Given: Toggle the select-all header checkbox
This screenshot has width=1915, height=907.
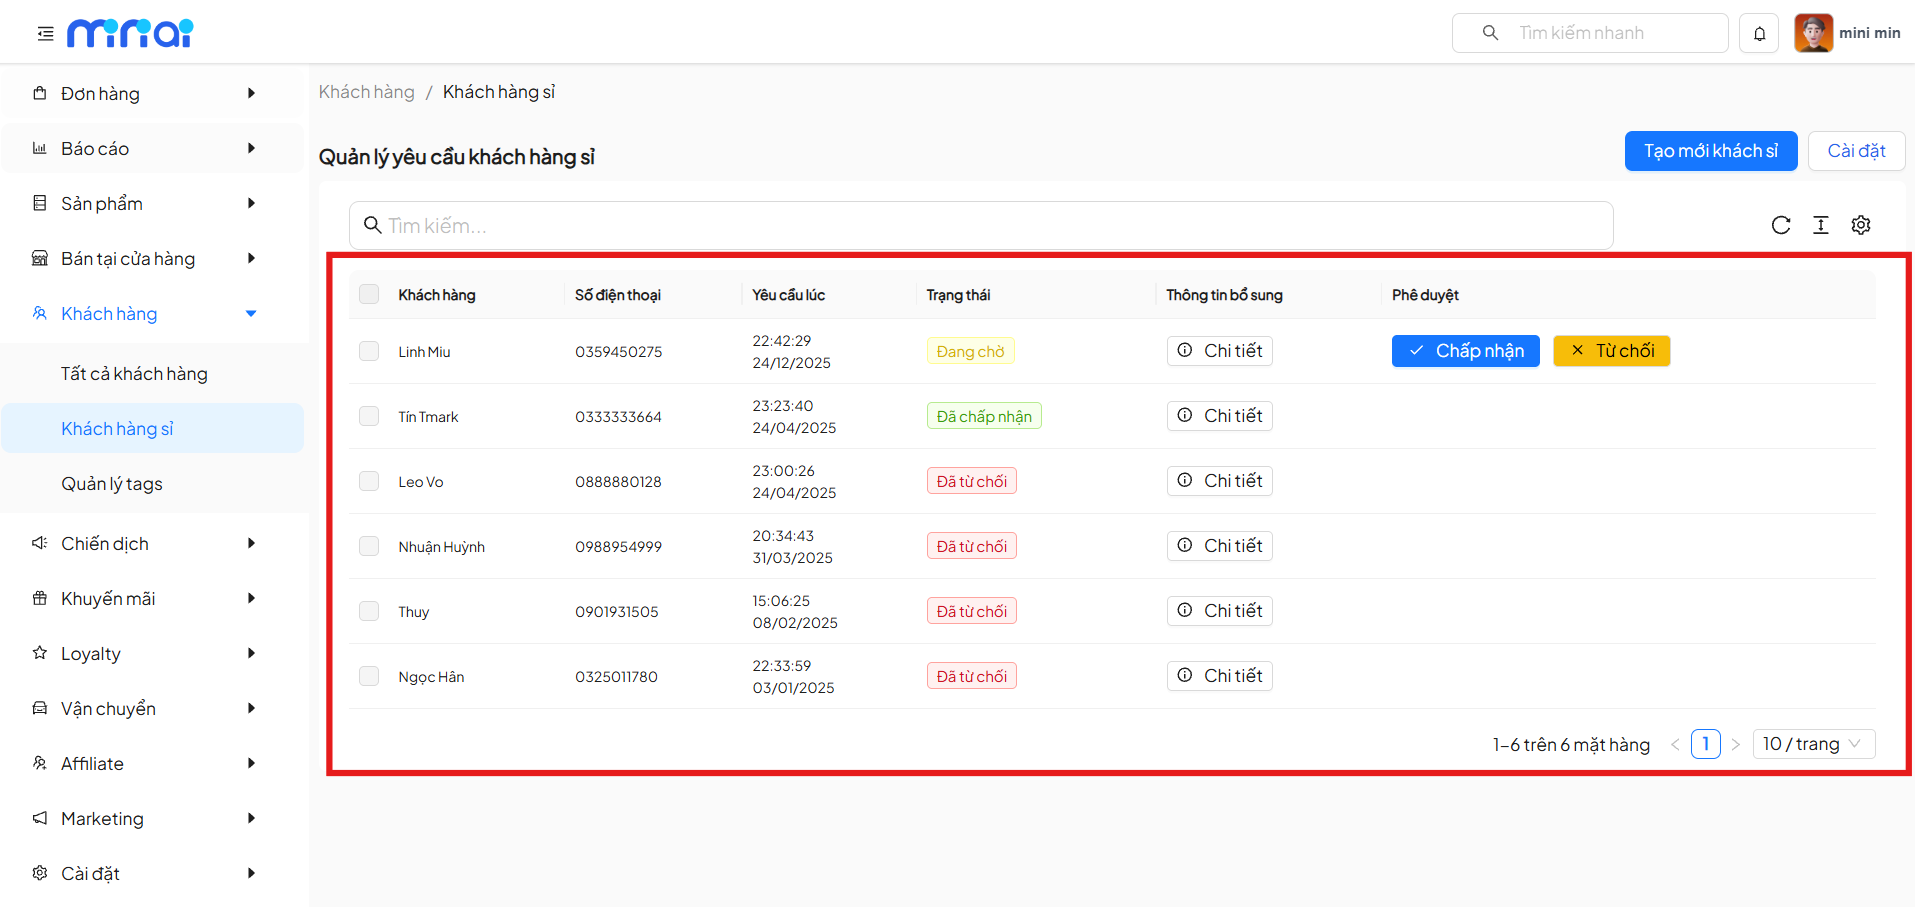Looking at the screenshot, I should 369,294.
